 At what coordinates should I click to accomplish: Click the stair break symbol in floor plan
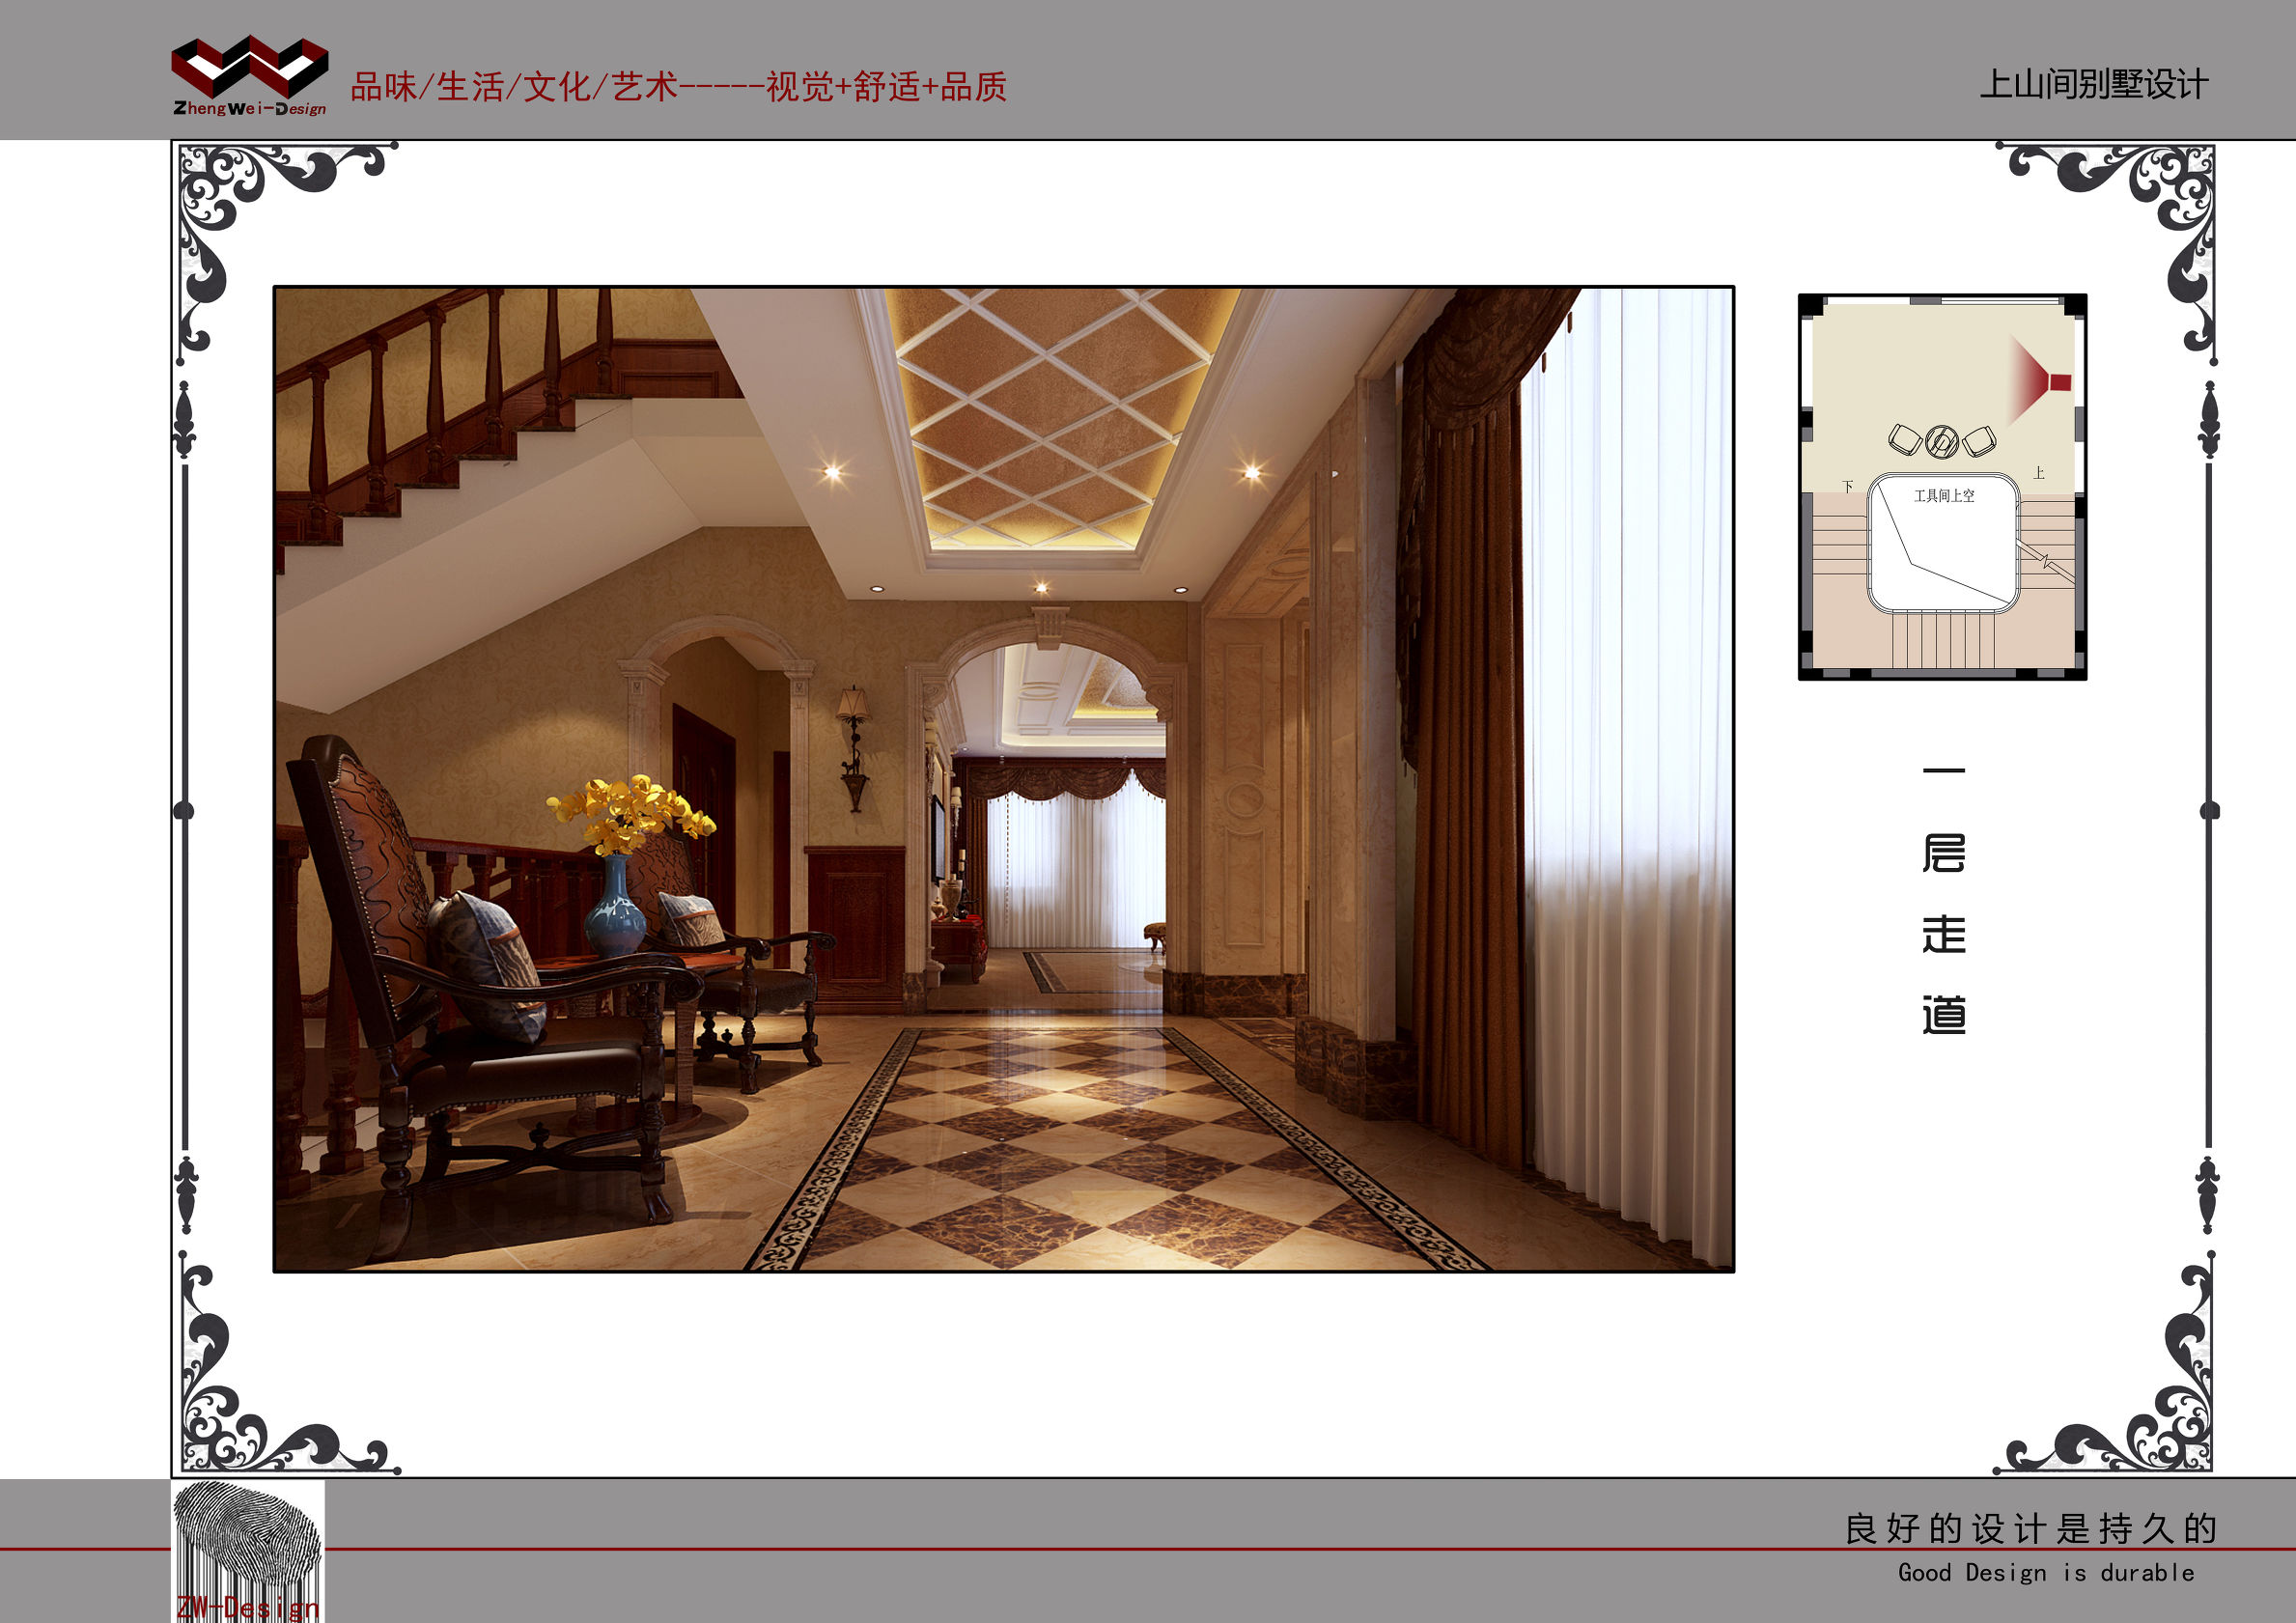click(x=2044, y=560)
